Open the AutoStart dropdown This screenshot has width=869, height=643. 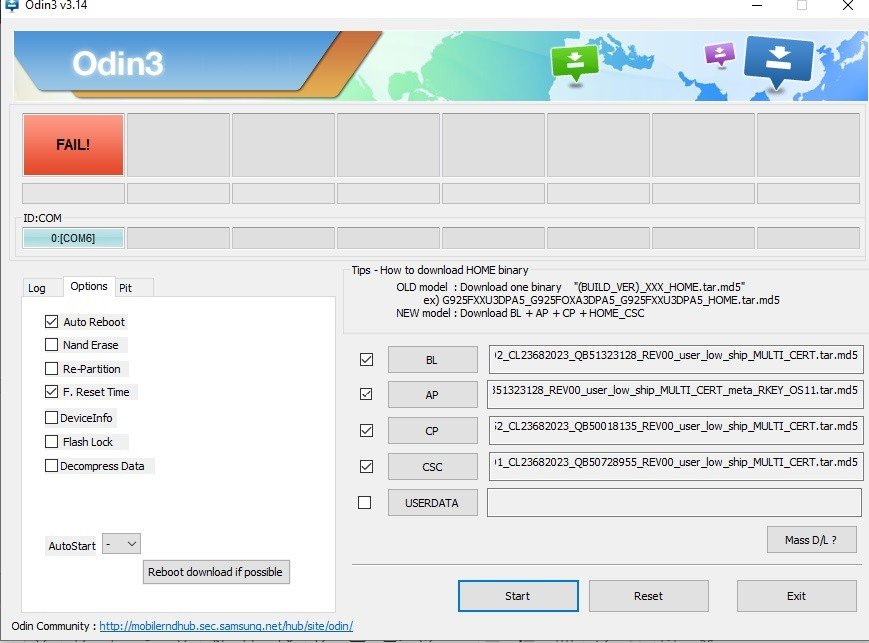pyautogui.click(x=123, y=545)
